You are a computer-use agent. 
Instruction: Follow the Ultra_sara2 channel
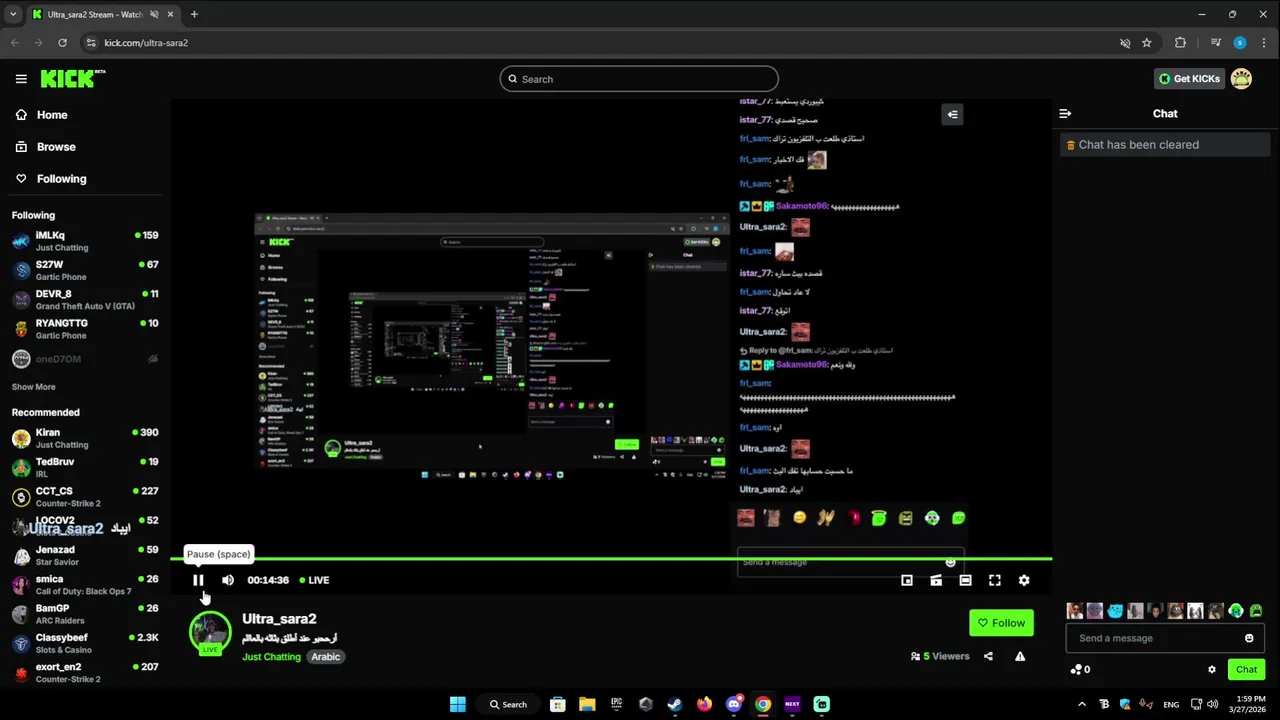coord(1001,623)
